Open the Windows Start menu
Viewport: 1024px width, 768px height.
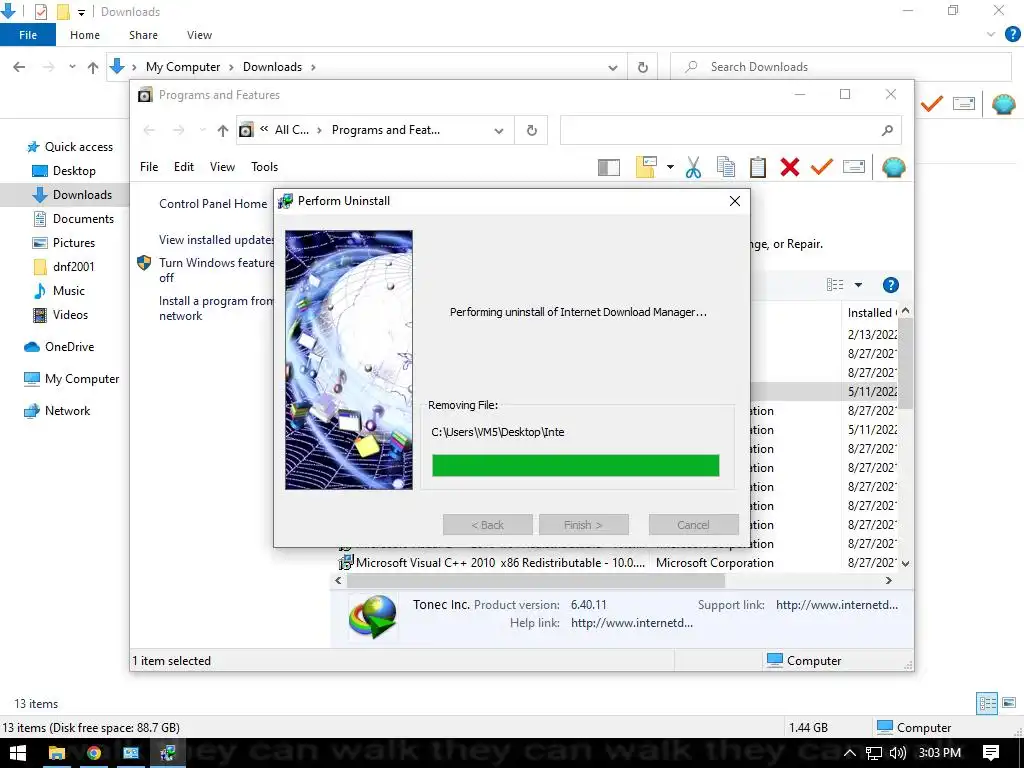pos(18,753)
